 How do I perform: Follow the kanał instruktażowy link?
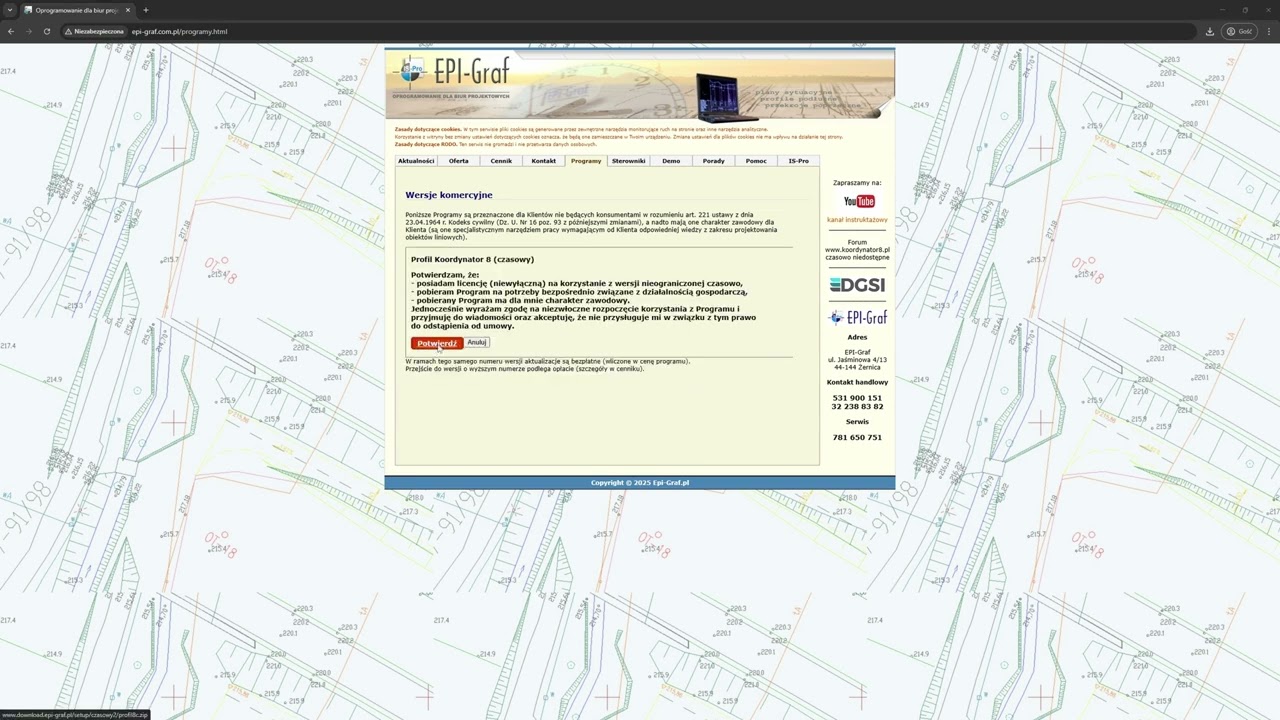point(857,220)
